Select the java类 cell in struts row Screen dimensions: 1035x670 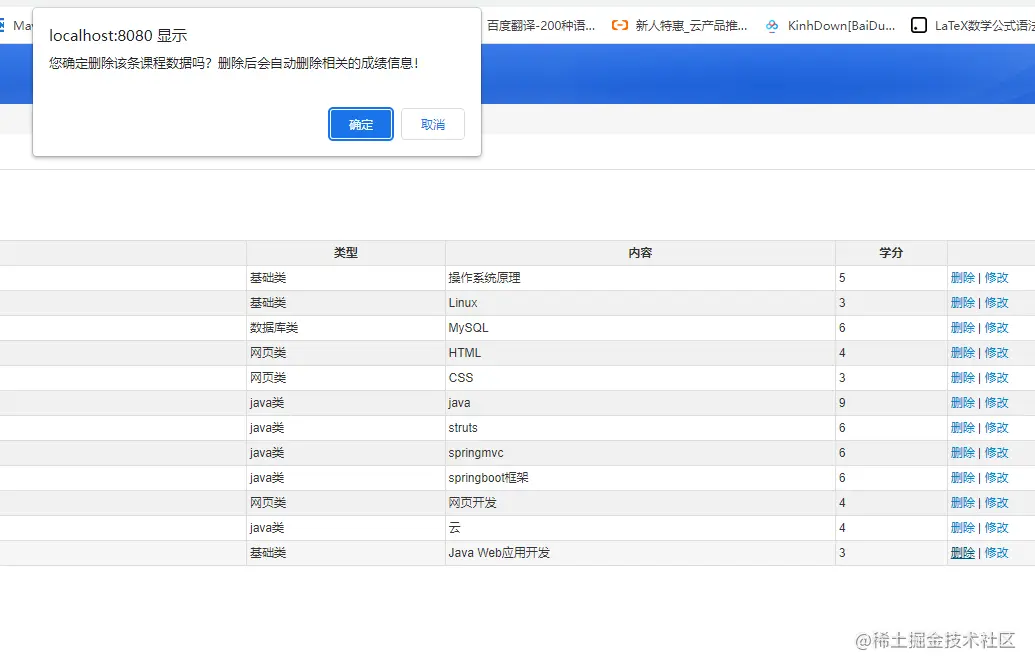coord(346,428)
